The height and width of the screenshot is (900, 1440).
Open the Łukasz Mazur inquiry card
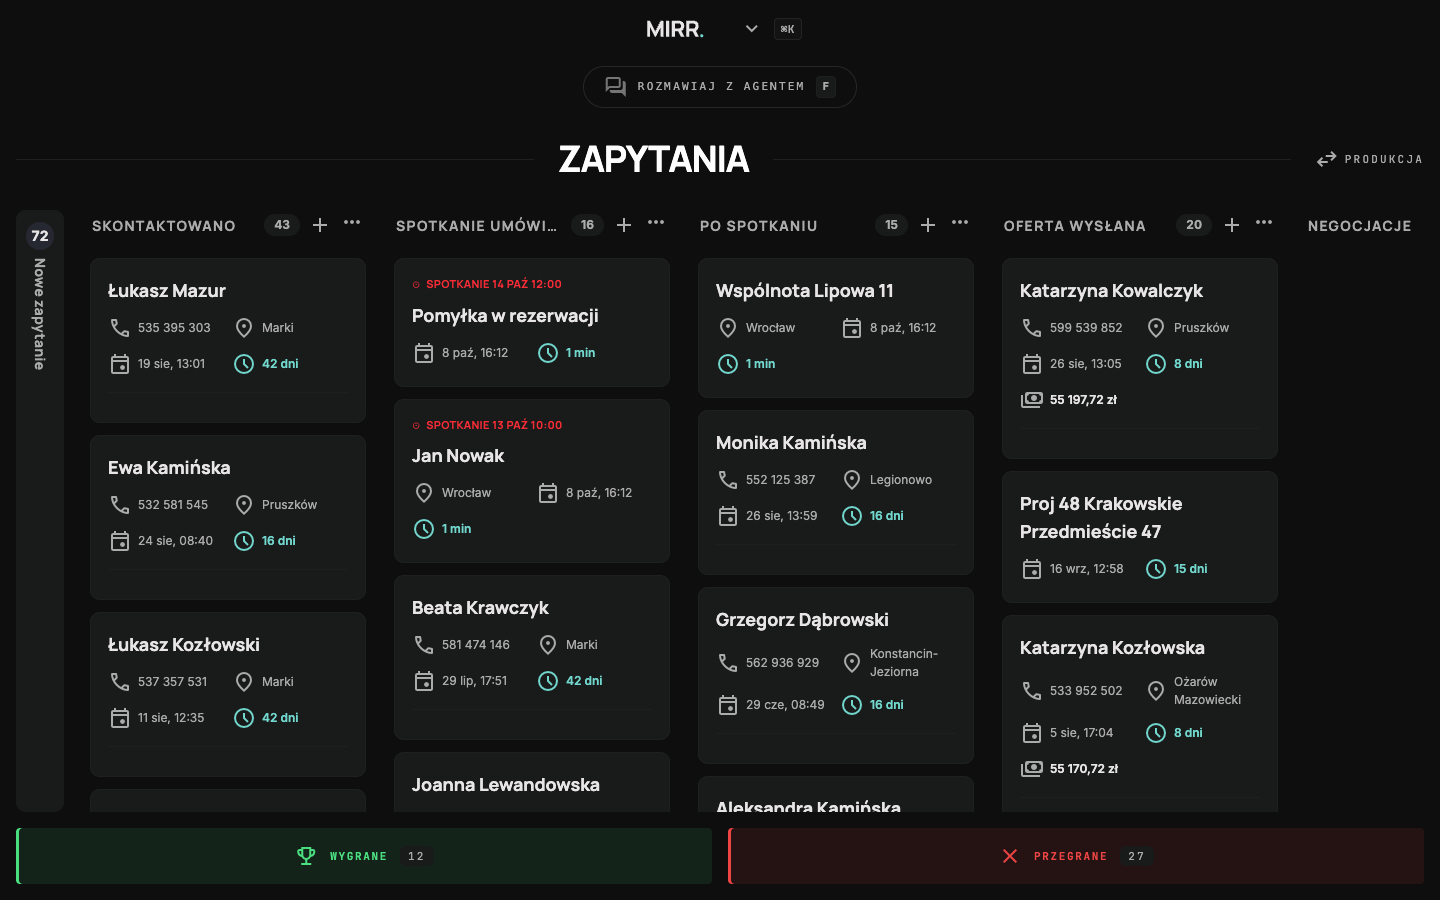click(228, 340)
